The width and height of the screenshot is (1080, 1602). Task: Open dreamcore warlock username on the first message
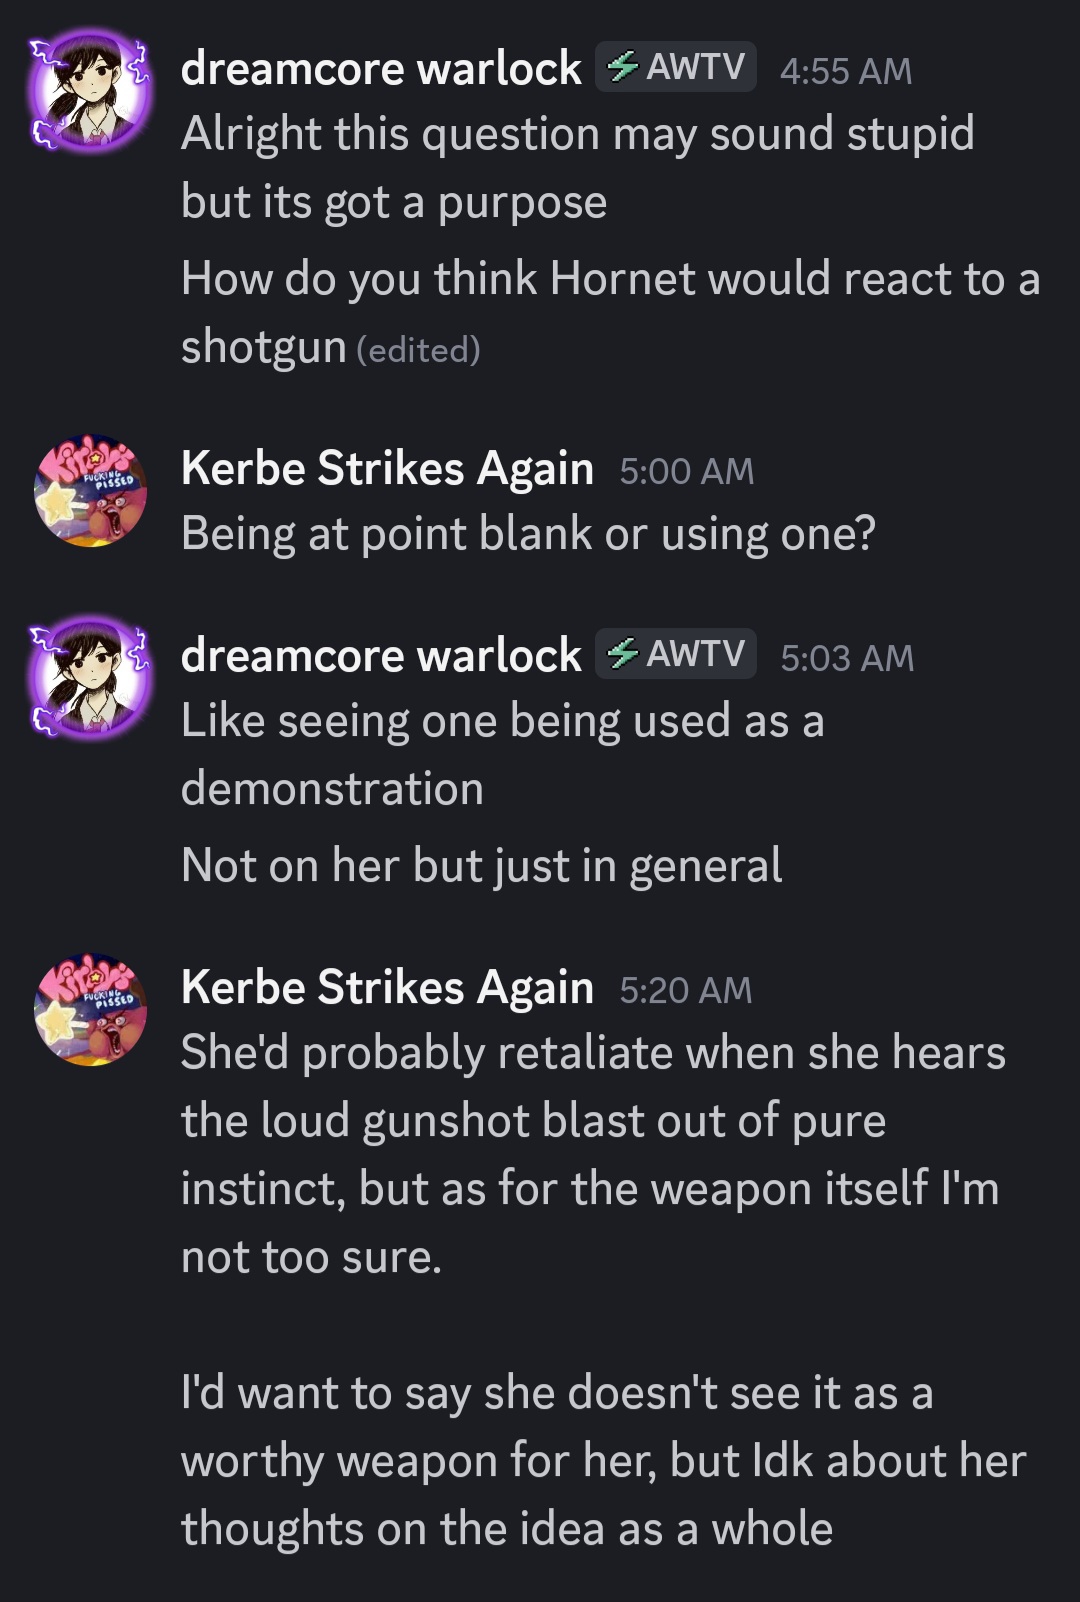381,68
